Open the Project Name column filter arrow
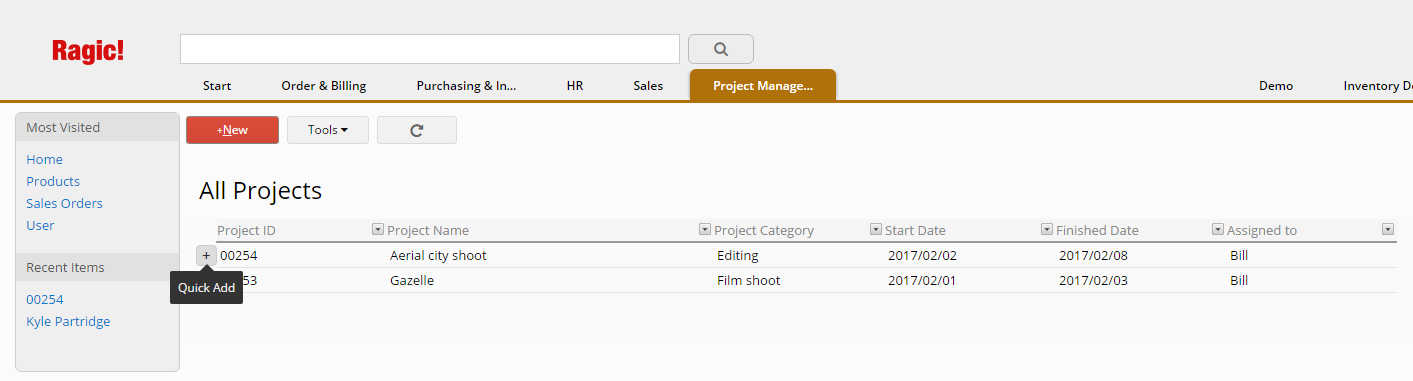The image size is (1413, 381). tap(704, 230)
